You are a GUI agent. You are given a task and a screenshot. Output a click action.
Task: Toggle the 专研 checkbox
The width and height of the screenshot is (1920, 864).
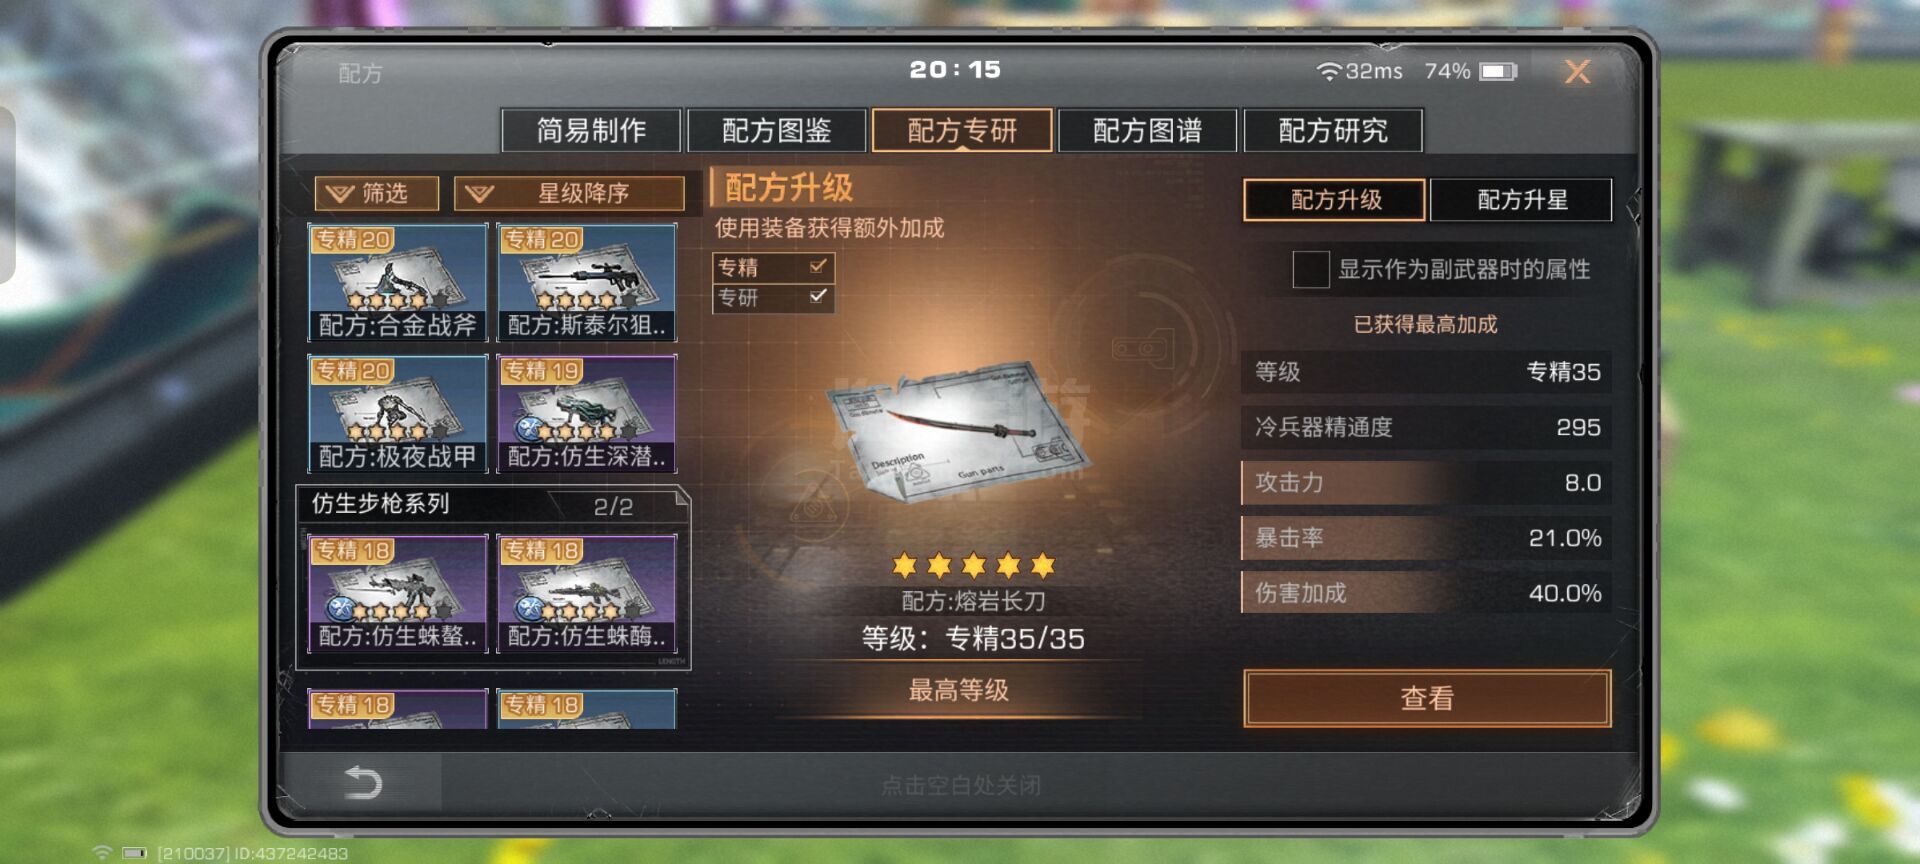click(818, 296)
